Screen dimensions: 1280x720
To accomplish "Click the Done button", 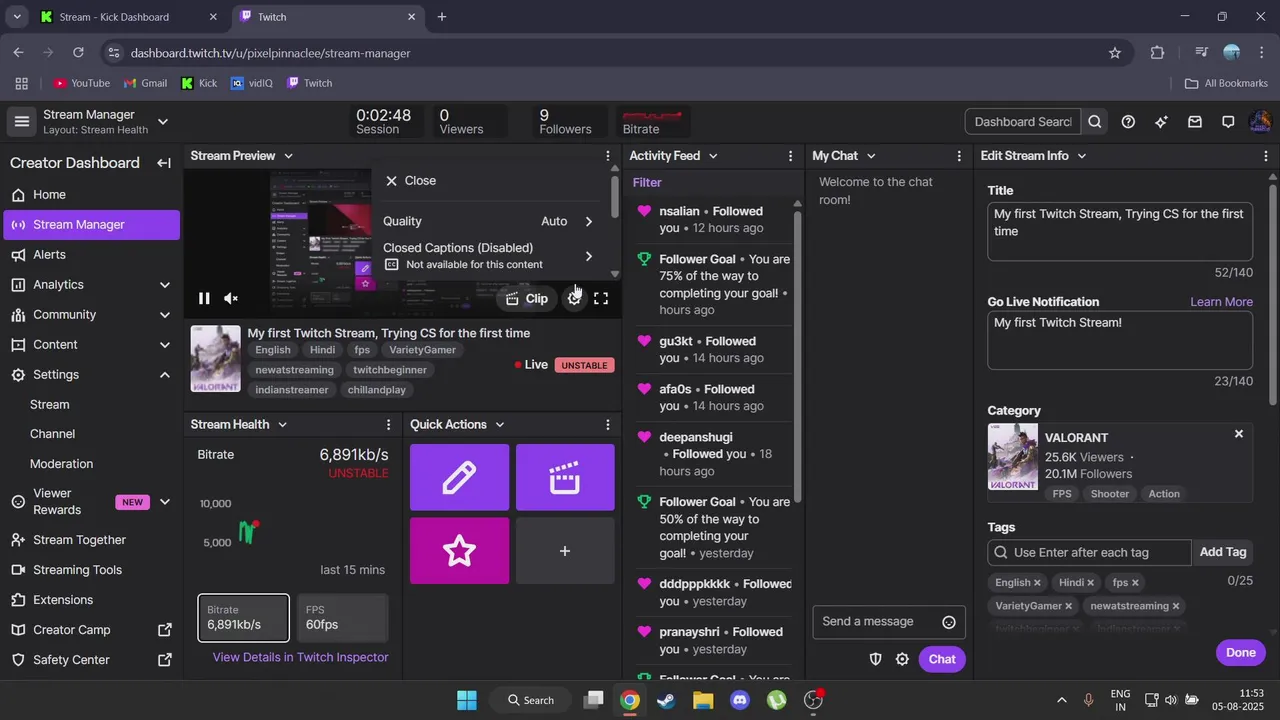I will pos(1240,653).
